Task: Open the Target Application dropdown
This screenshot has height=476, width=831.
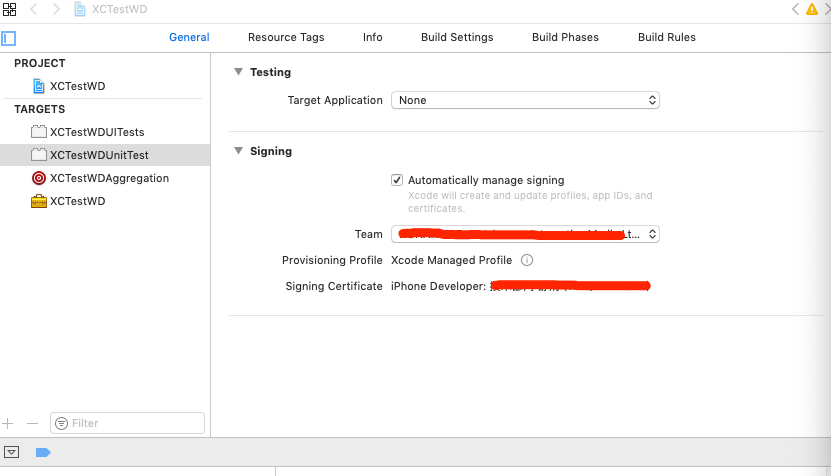Action: click(x=525, y=100)
